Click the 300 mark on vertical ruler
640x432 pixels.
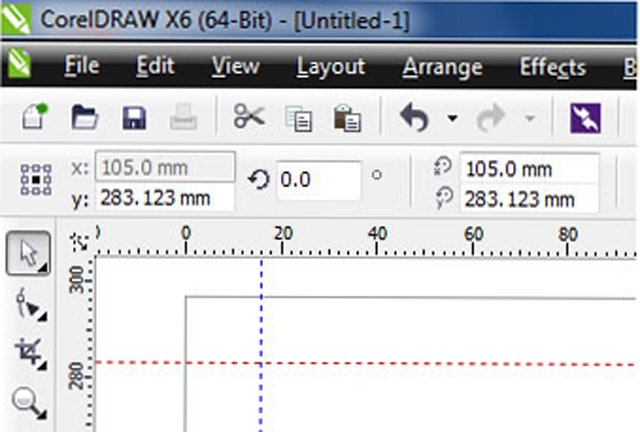click(77, 280)
